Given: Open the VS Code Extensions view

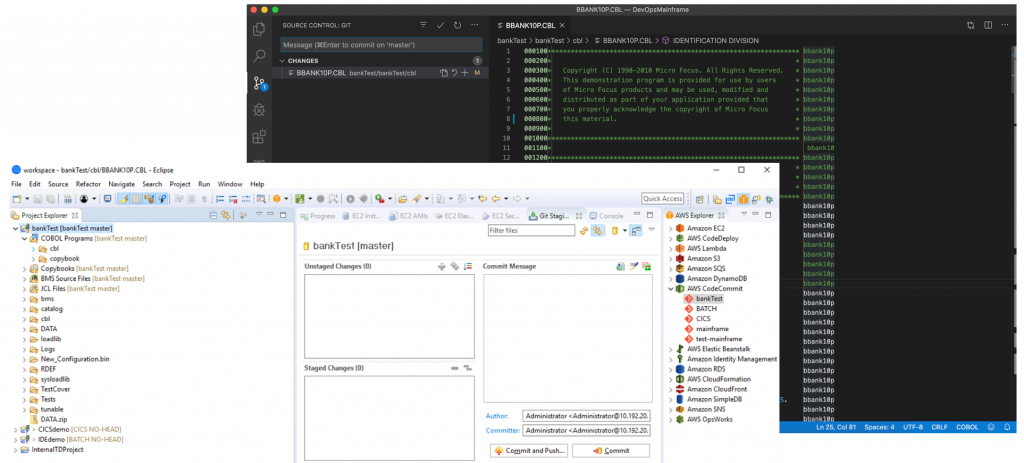Looking at the screenshot, I should click(x=259, y=136).
